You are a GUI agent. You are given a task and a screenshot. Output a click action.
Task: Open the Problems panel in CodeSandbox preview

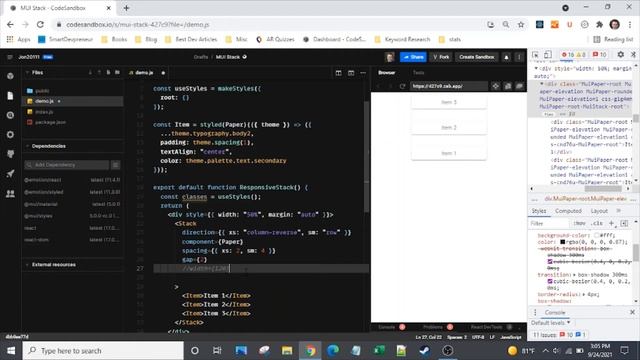click(x=433, y=327)
